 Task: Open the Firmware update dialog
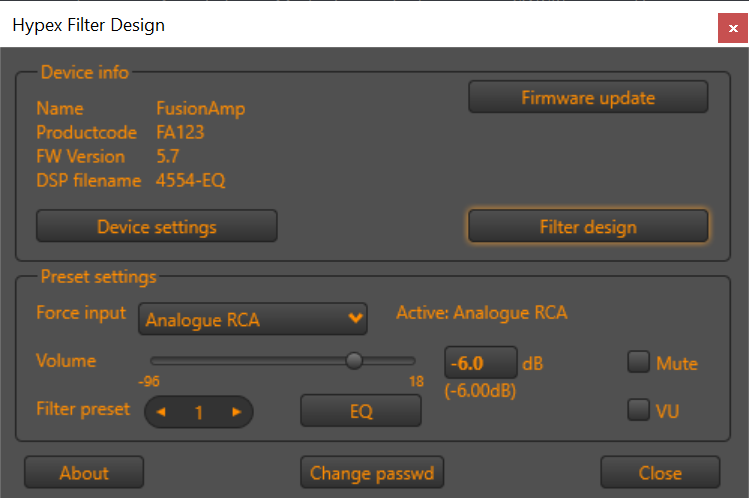pos(588,97)
